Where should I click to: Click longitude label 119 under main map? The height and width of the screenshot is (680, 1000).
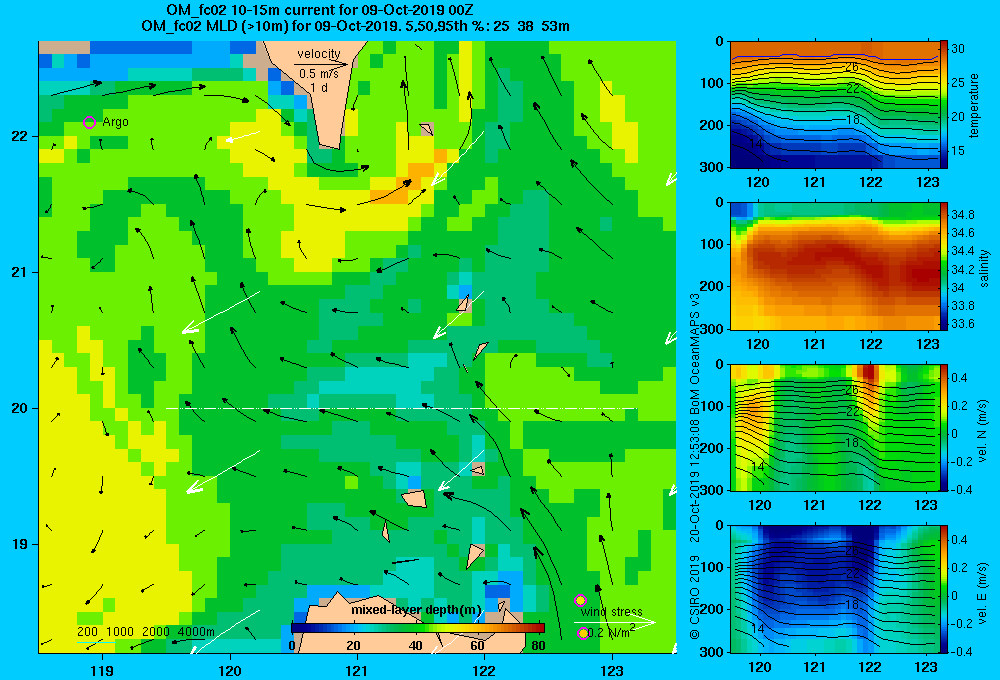[103, 670]
